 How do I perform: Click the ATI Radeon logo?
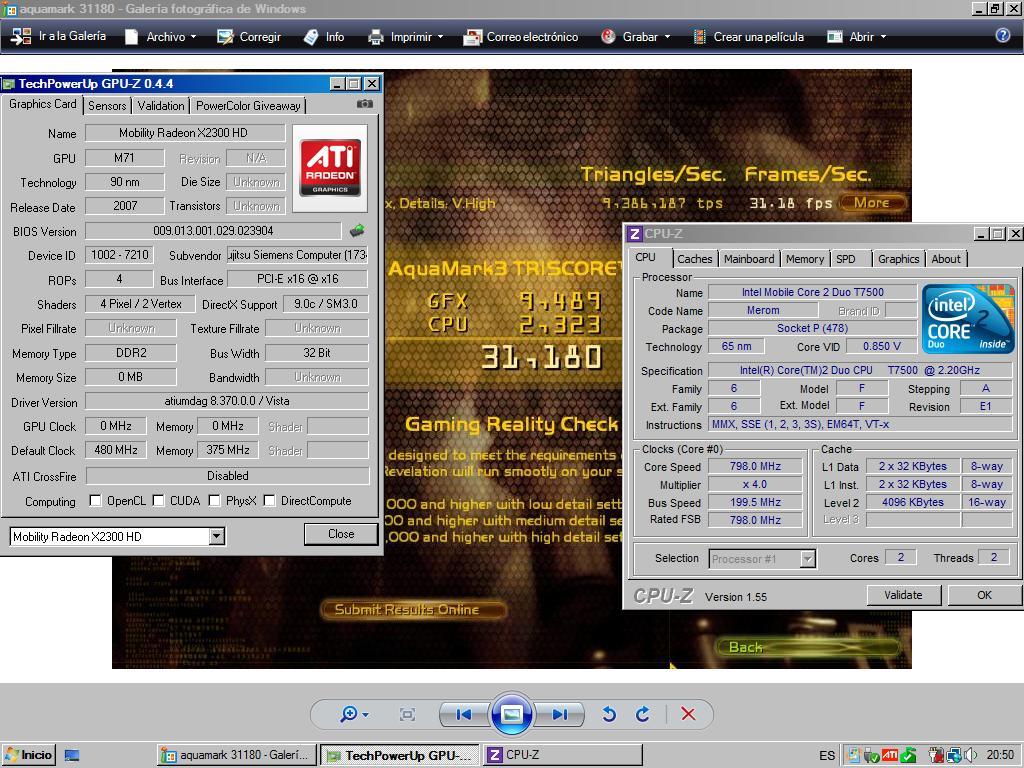coord(330,168)
